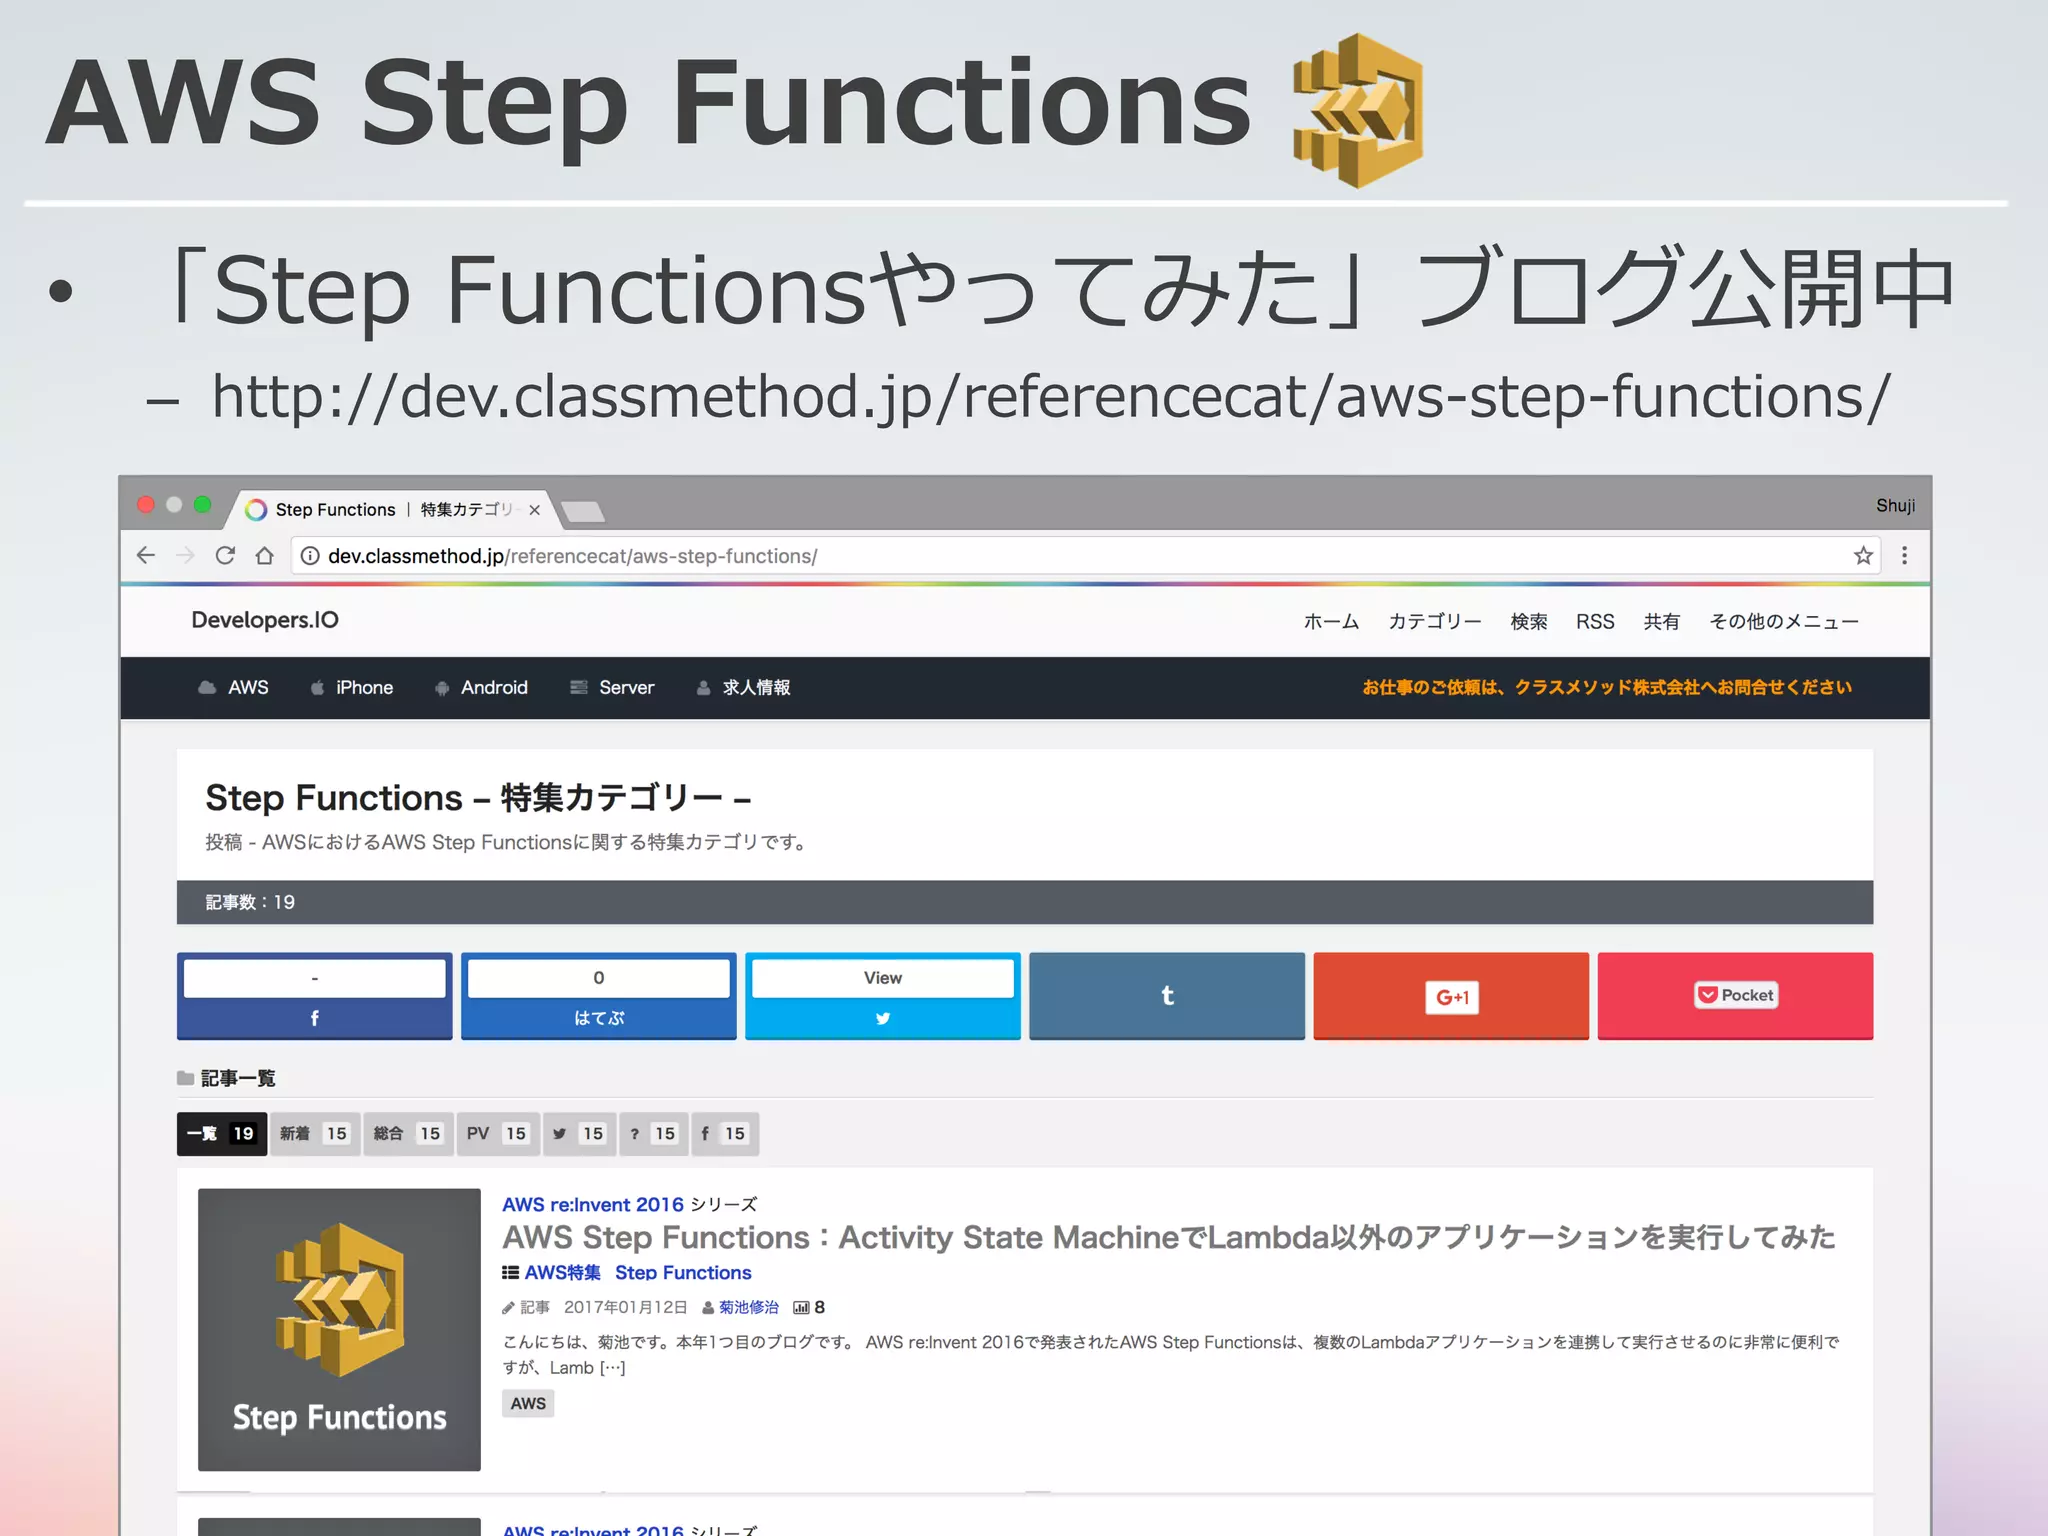Click 2017年01月12日 article date
The height and width of the screenshot is (1536, 2048).
[626, 1308]
